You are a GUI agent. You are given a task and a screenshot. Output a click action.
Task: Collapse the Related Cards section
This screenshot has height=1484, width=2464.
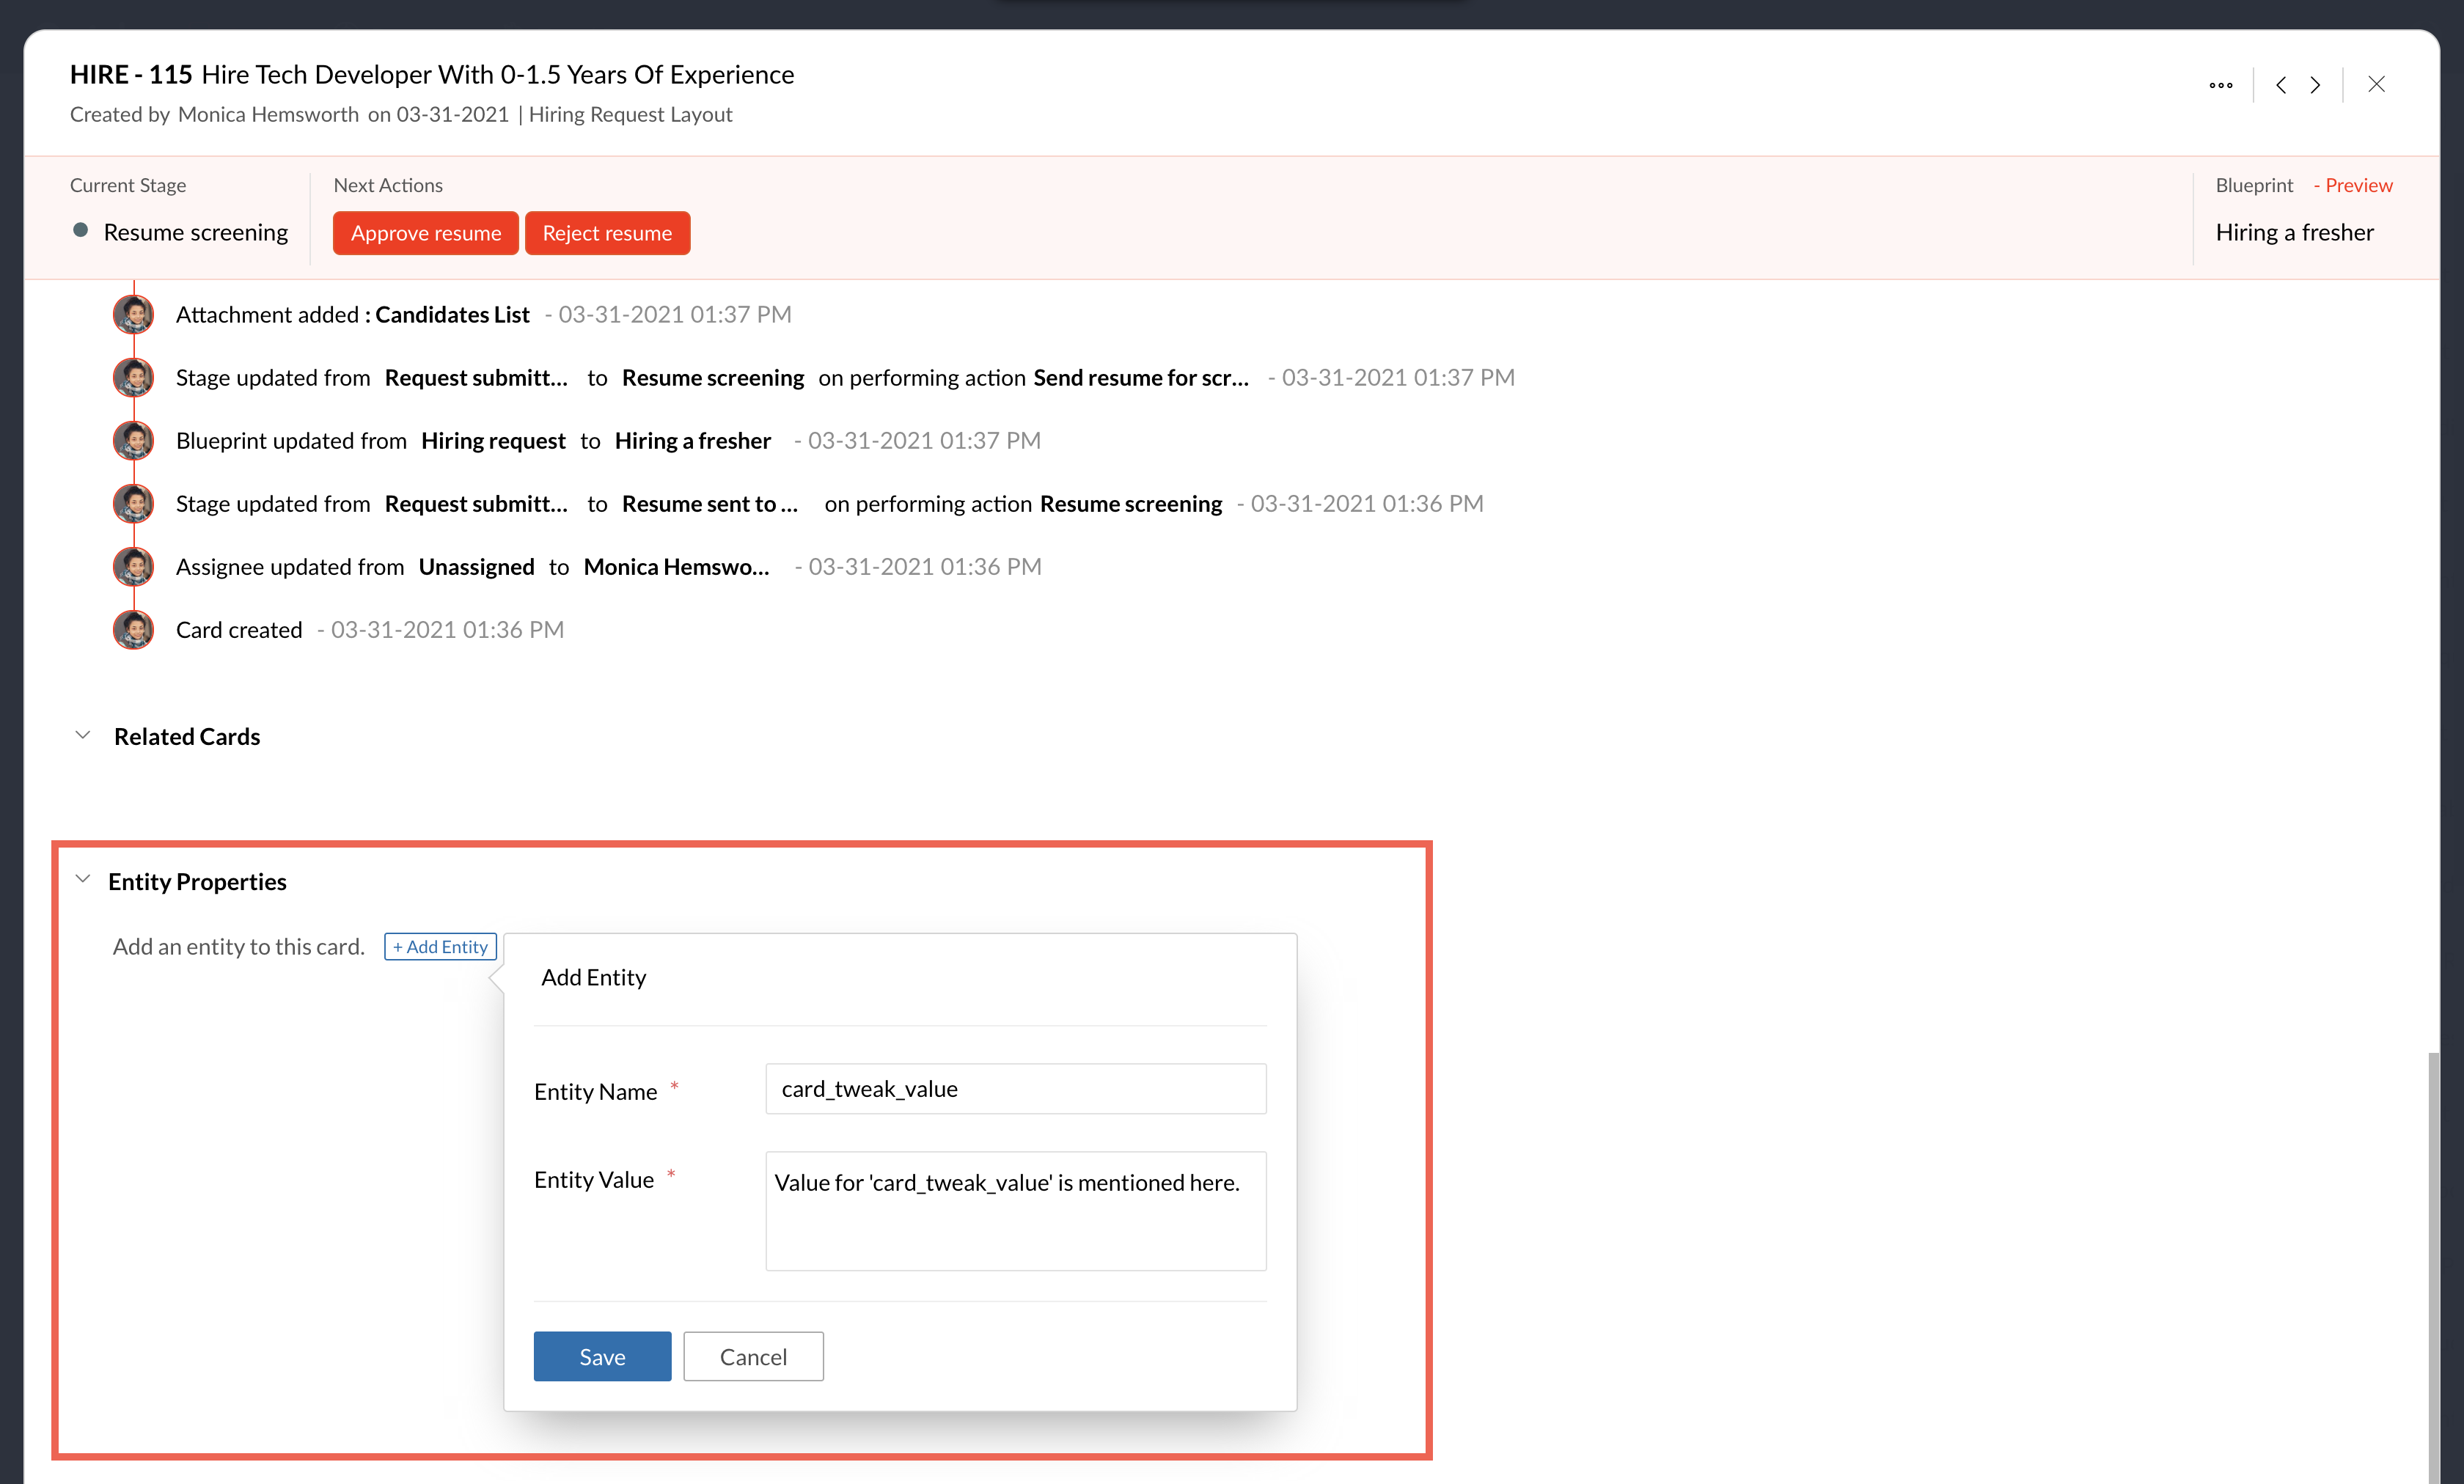pos(83,736)
